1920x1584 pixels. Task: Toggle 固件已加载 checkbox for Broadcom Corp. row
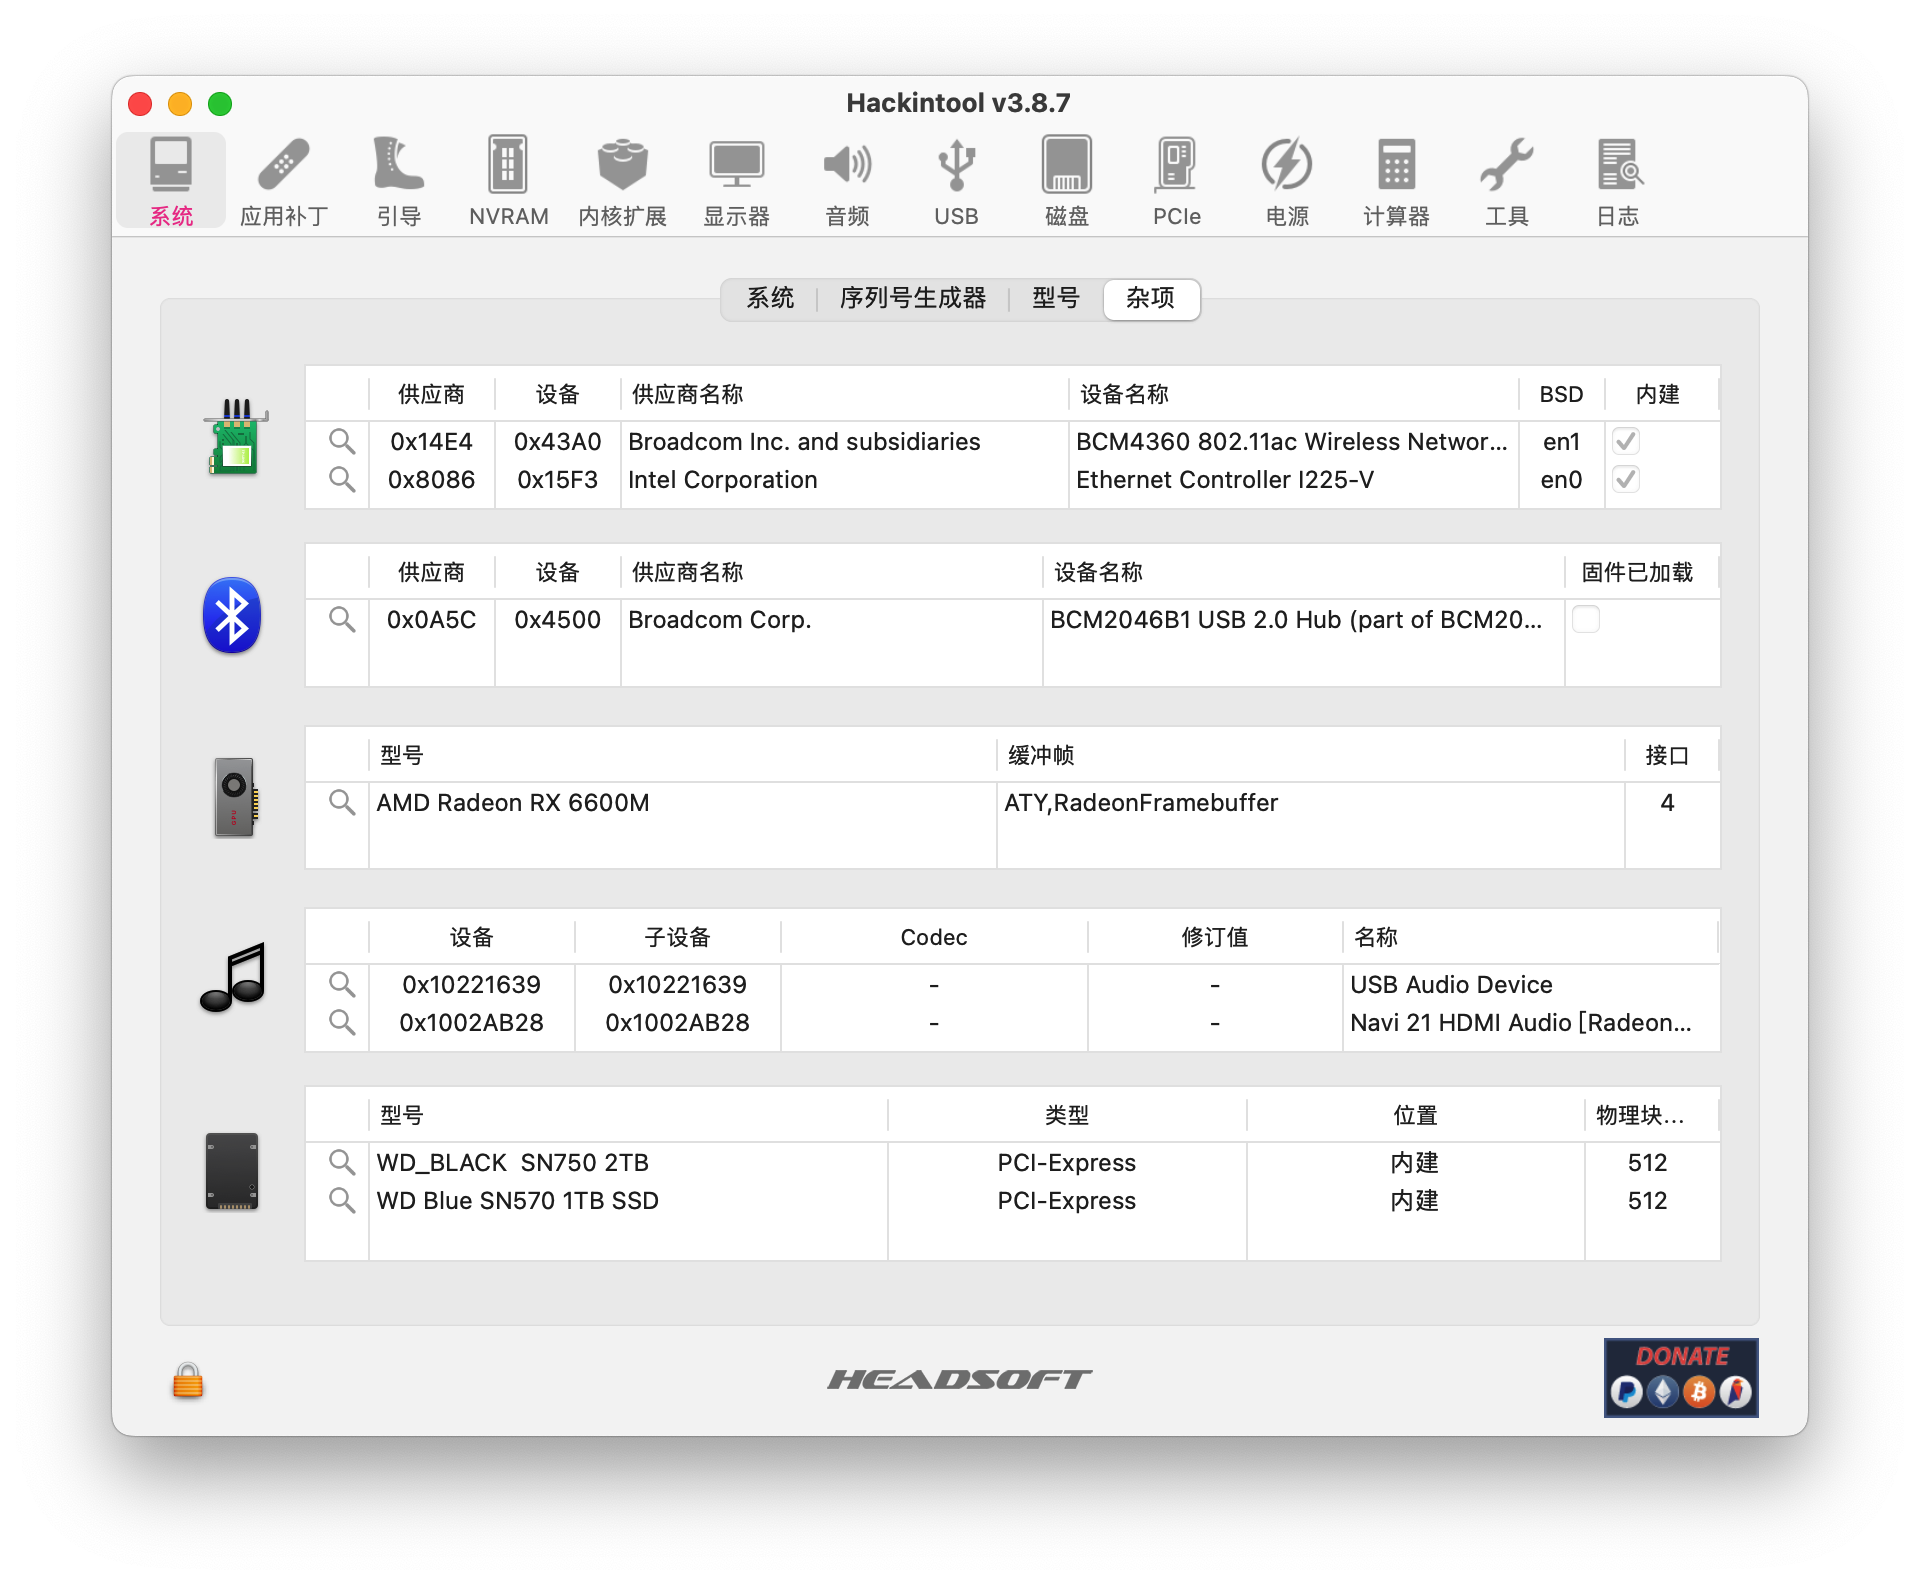tap(1586, 620)
